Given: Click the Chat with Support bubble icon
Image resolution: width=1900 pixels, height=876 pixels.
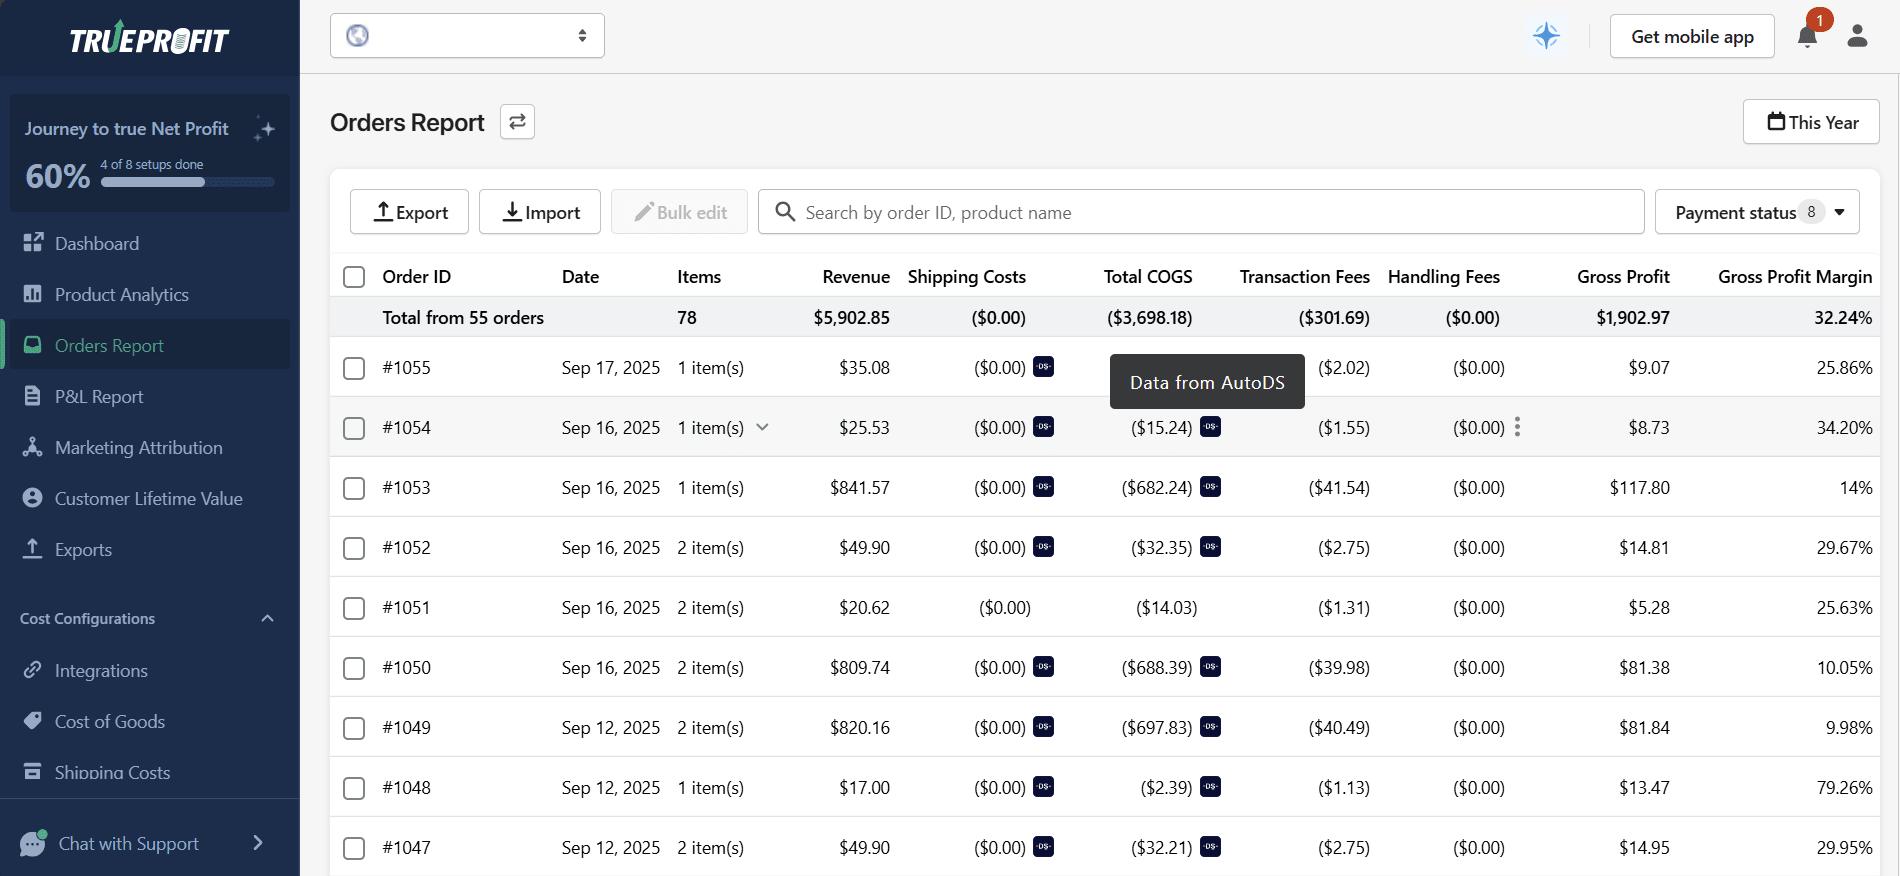Looking at the screenshot, I should (33, 843).
